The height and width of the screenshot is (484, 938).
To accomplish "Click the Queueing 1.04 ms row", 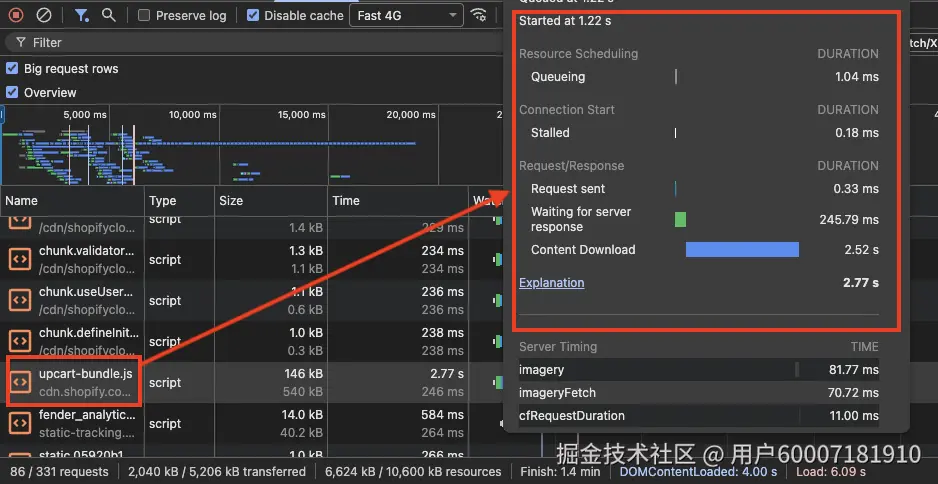I will coord(699,77).
